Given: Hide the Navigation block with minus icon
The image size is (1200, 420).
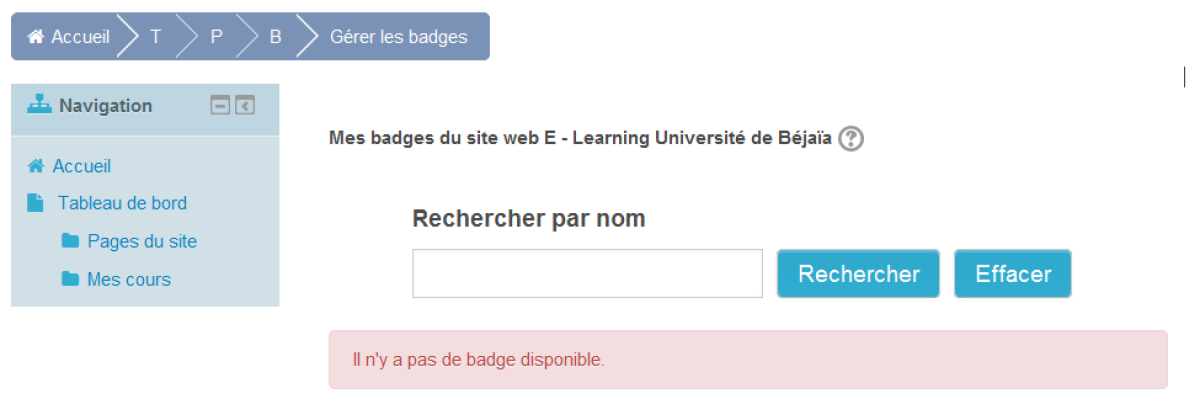Looking at the screenshot, I should (x=220, y=105).
